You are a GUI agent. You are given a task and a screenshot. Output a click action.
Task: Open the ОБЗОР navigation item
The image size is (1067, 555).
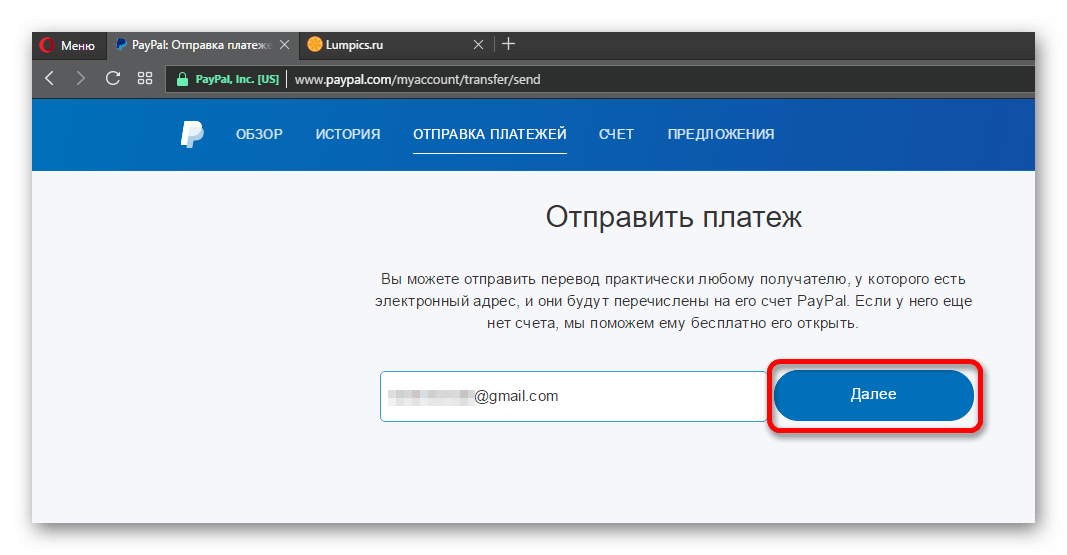coord(259,134)
